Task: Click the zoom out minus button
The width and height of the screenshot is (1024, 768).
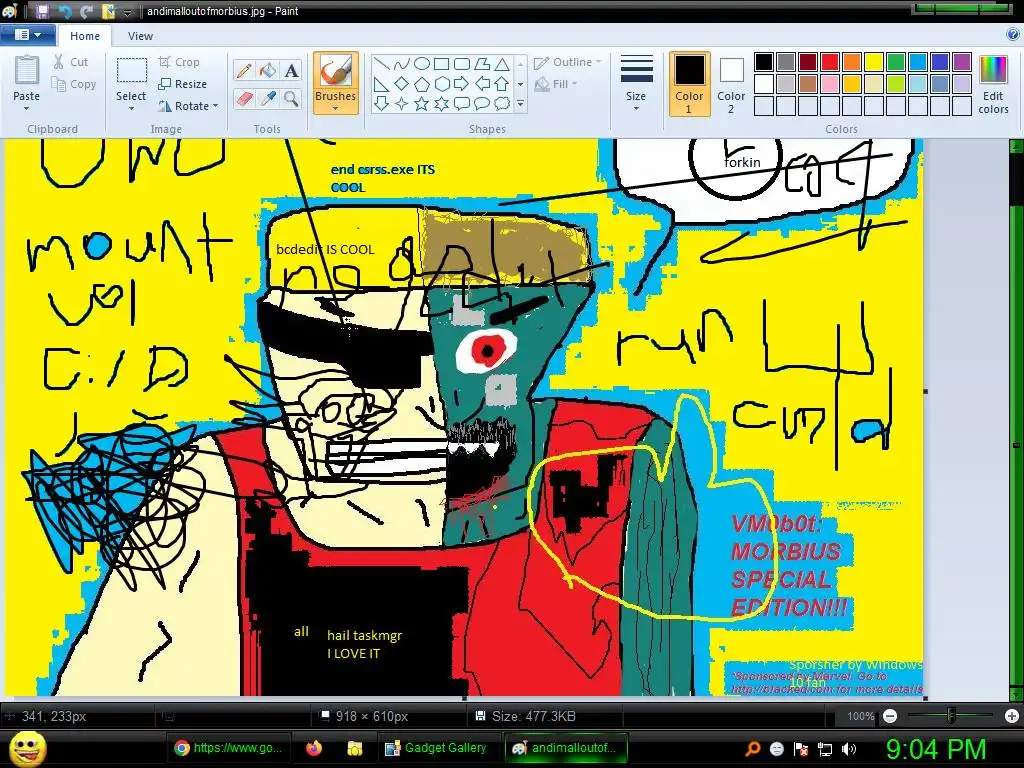Action: [889, 716]
